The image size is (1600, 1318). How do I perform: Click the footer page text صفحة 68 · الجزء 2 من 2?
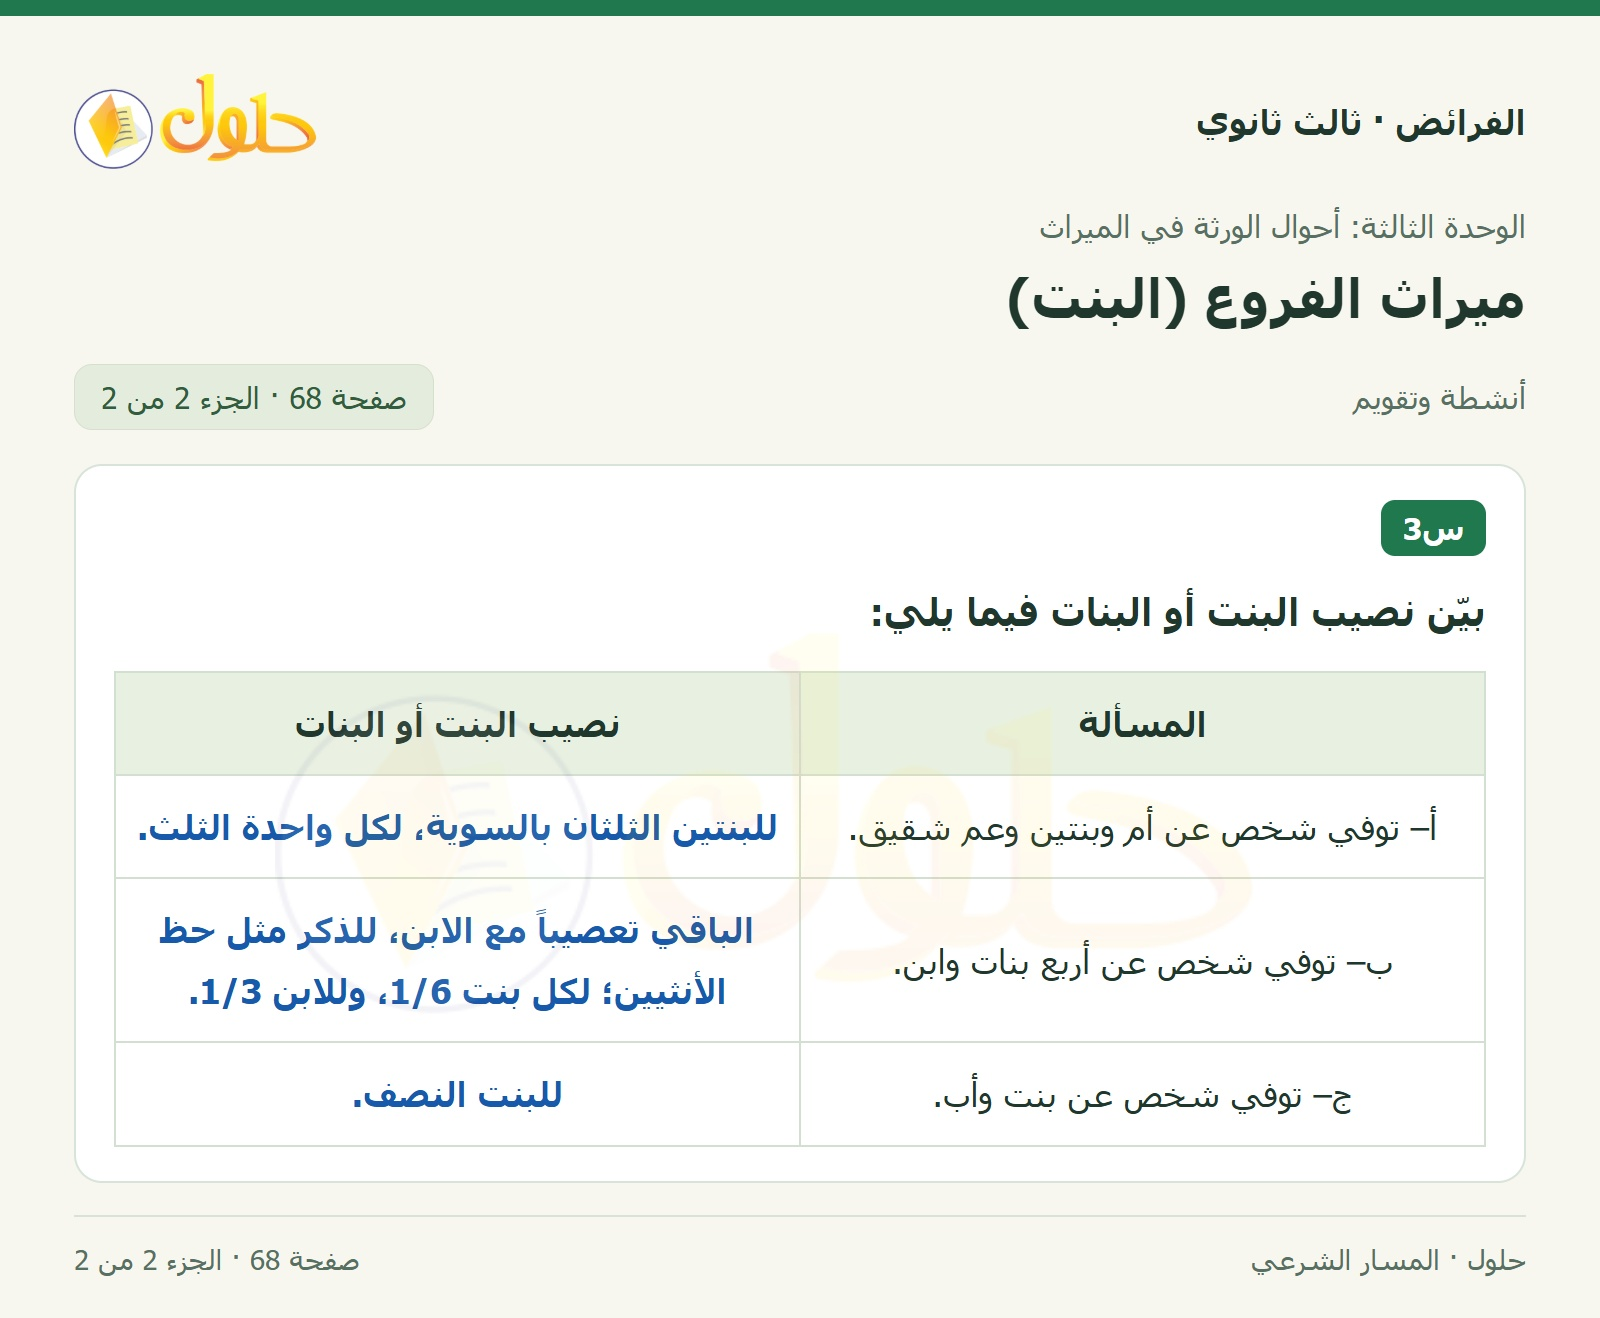pyautogui.click(x=216, y=1260)
